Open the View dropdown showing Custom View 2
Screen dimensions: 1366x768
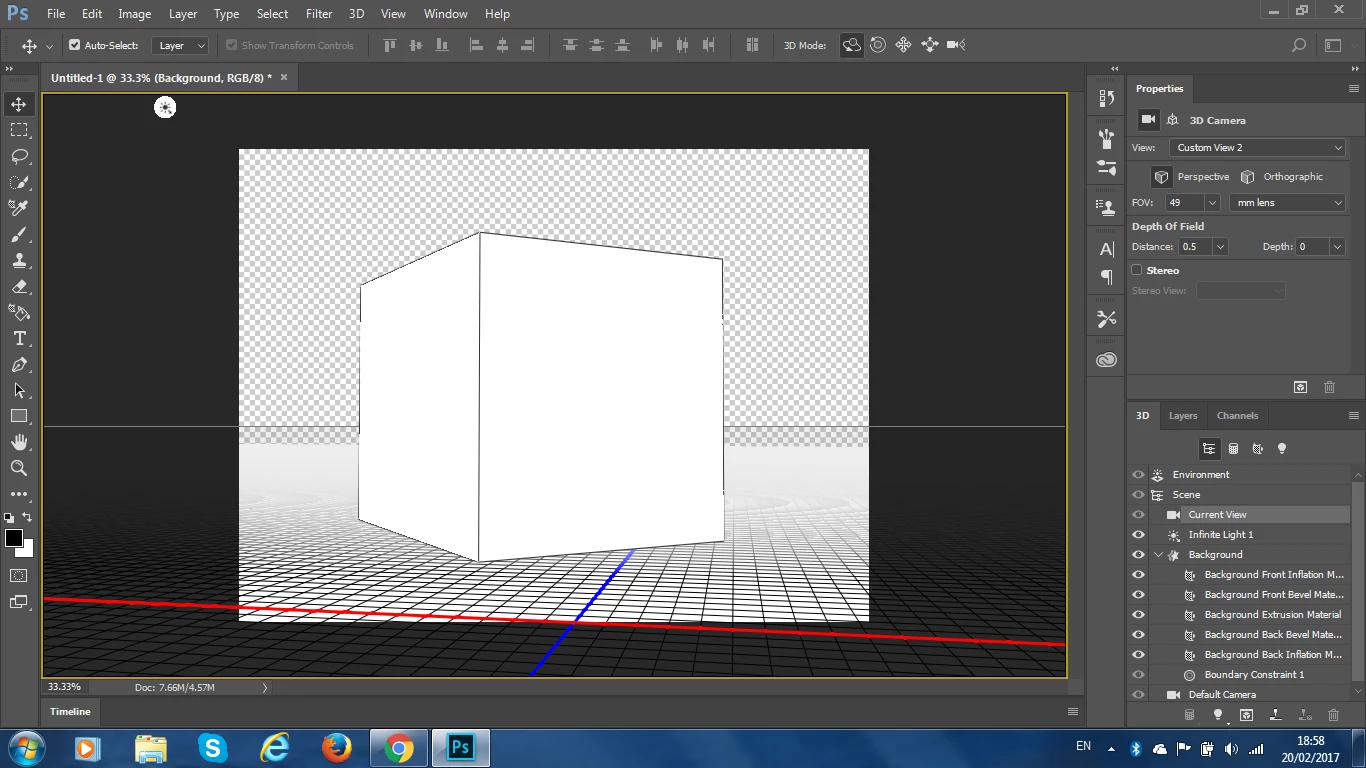pyautogui.click(x=1258, y=148)
